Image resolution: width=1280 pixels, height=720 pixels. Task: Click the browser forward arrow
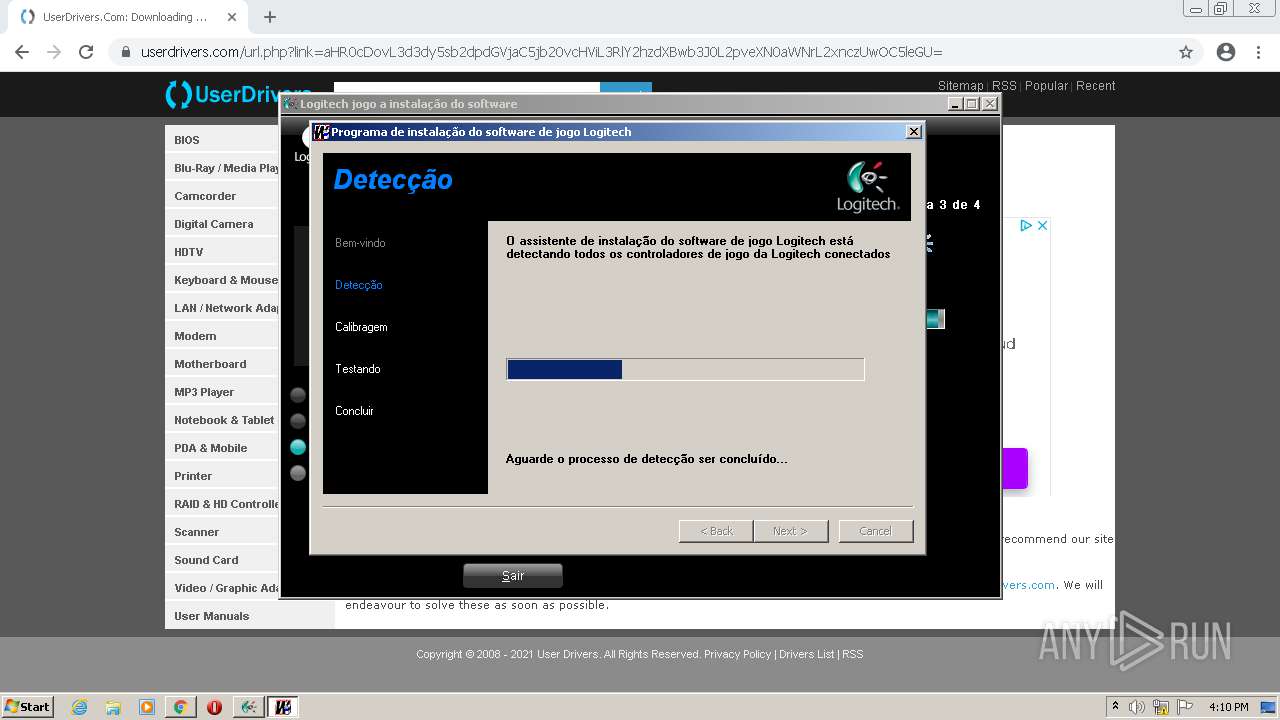pos(54,52)
